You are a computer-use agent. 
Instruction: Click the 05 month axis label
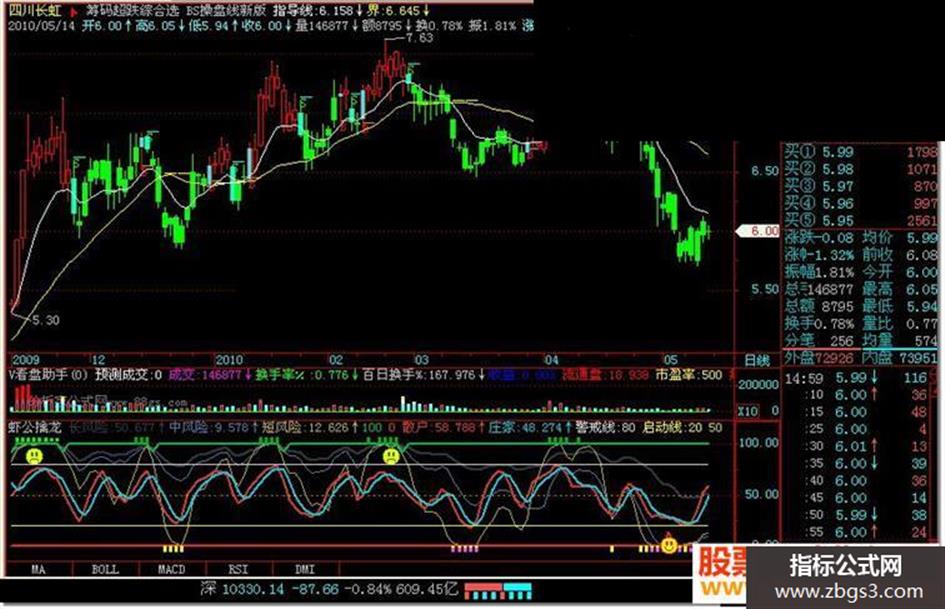pyautogui.click(x=670, y=361)
